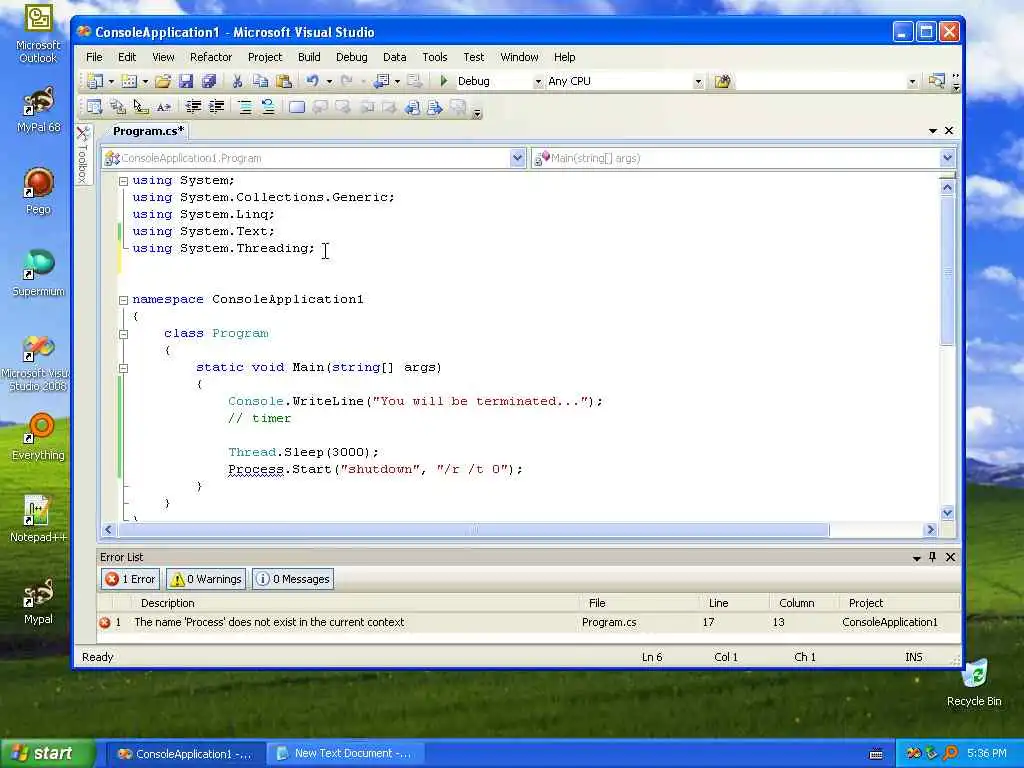
Task: Open the Tools menu
Action: pyautogui.click(x=434, y=57)
